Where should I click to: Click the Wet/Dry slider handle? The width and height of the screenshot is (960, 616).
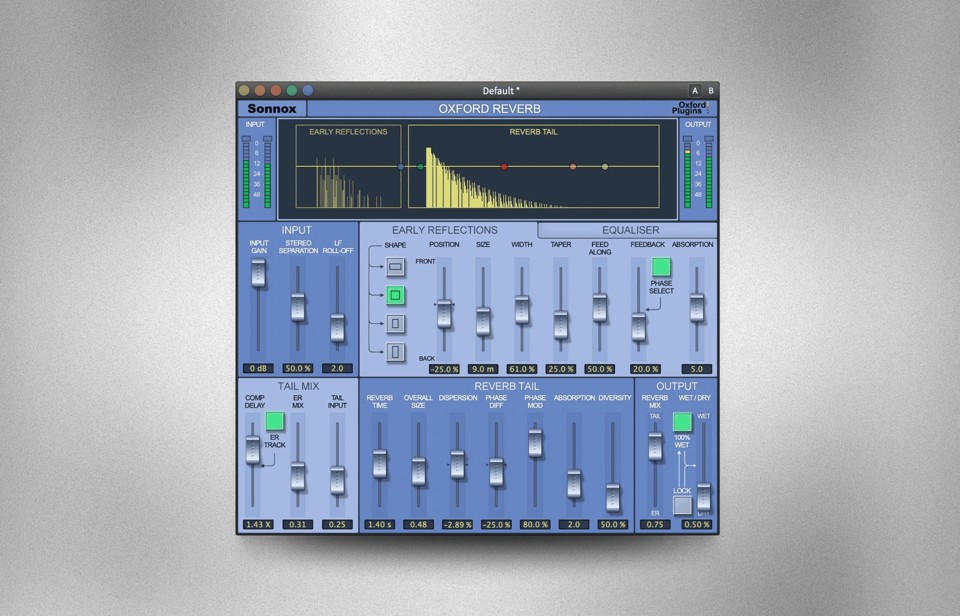(704, 496)
